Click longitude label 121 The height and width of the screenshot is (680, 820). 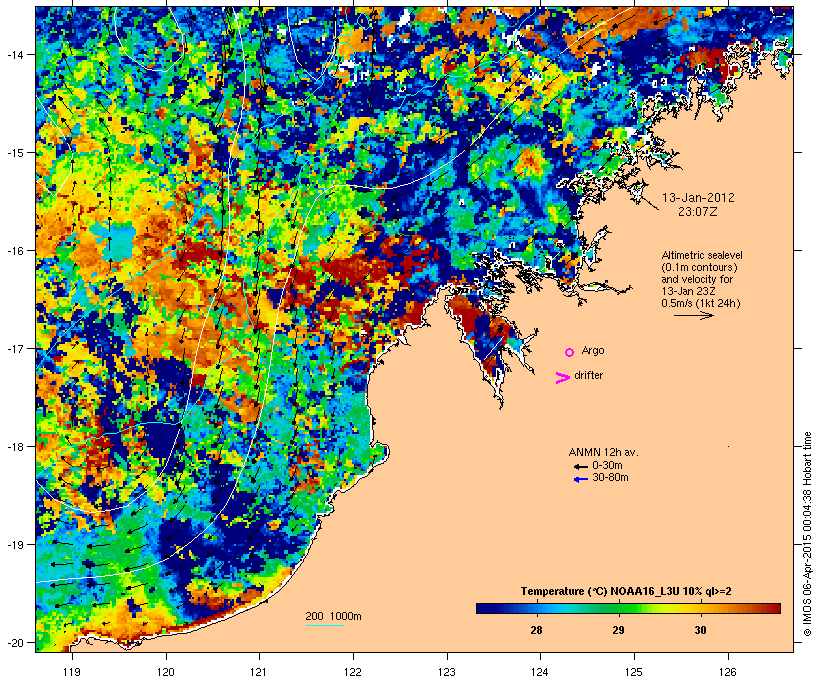tap(259, 672)
